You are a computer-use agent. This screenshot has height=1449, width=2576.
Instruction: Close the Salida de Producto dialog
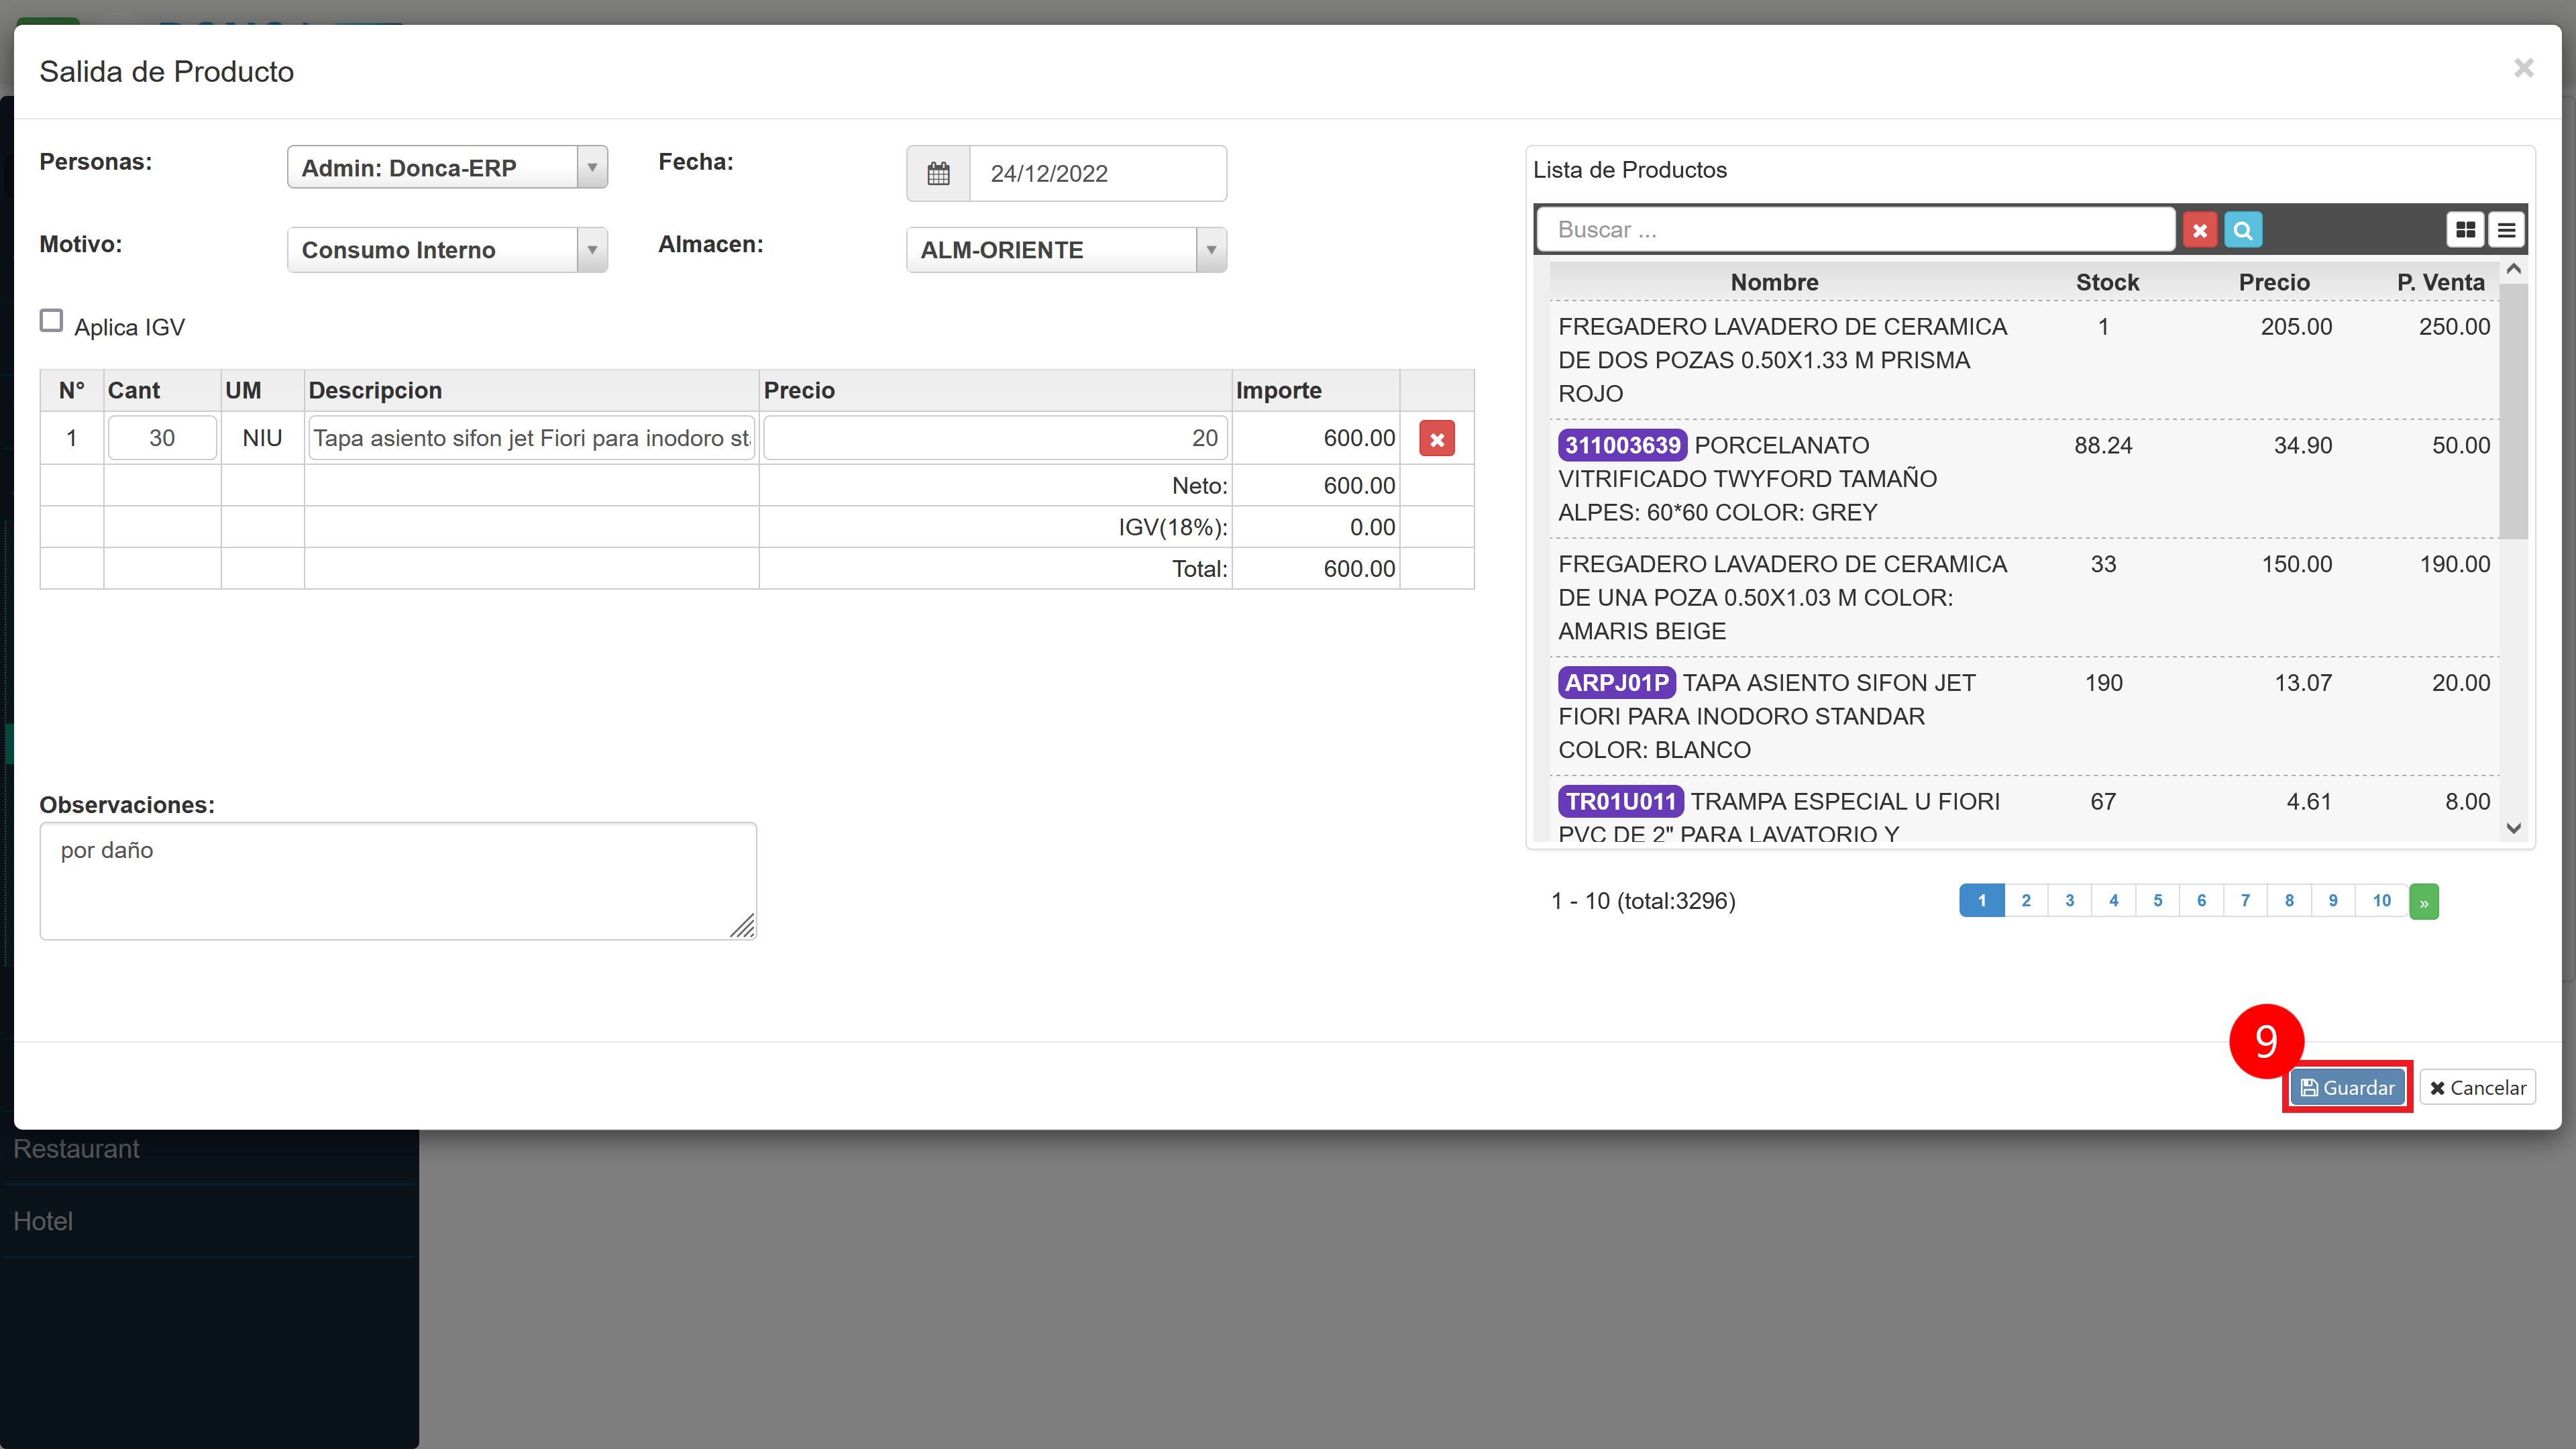click(x=2523, y=68)
